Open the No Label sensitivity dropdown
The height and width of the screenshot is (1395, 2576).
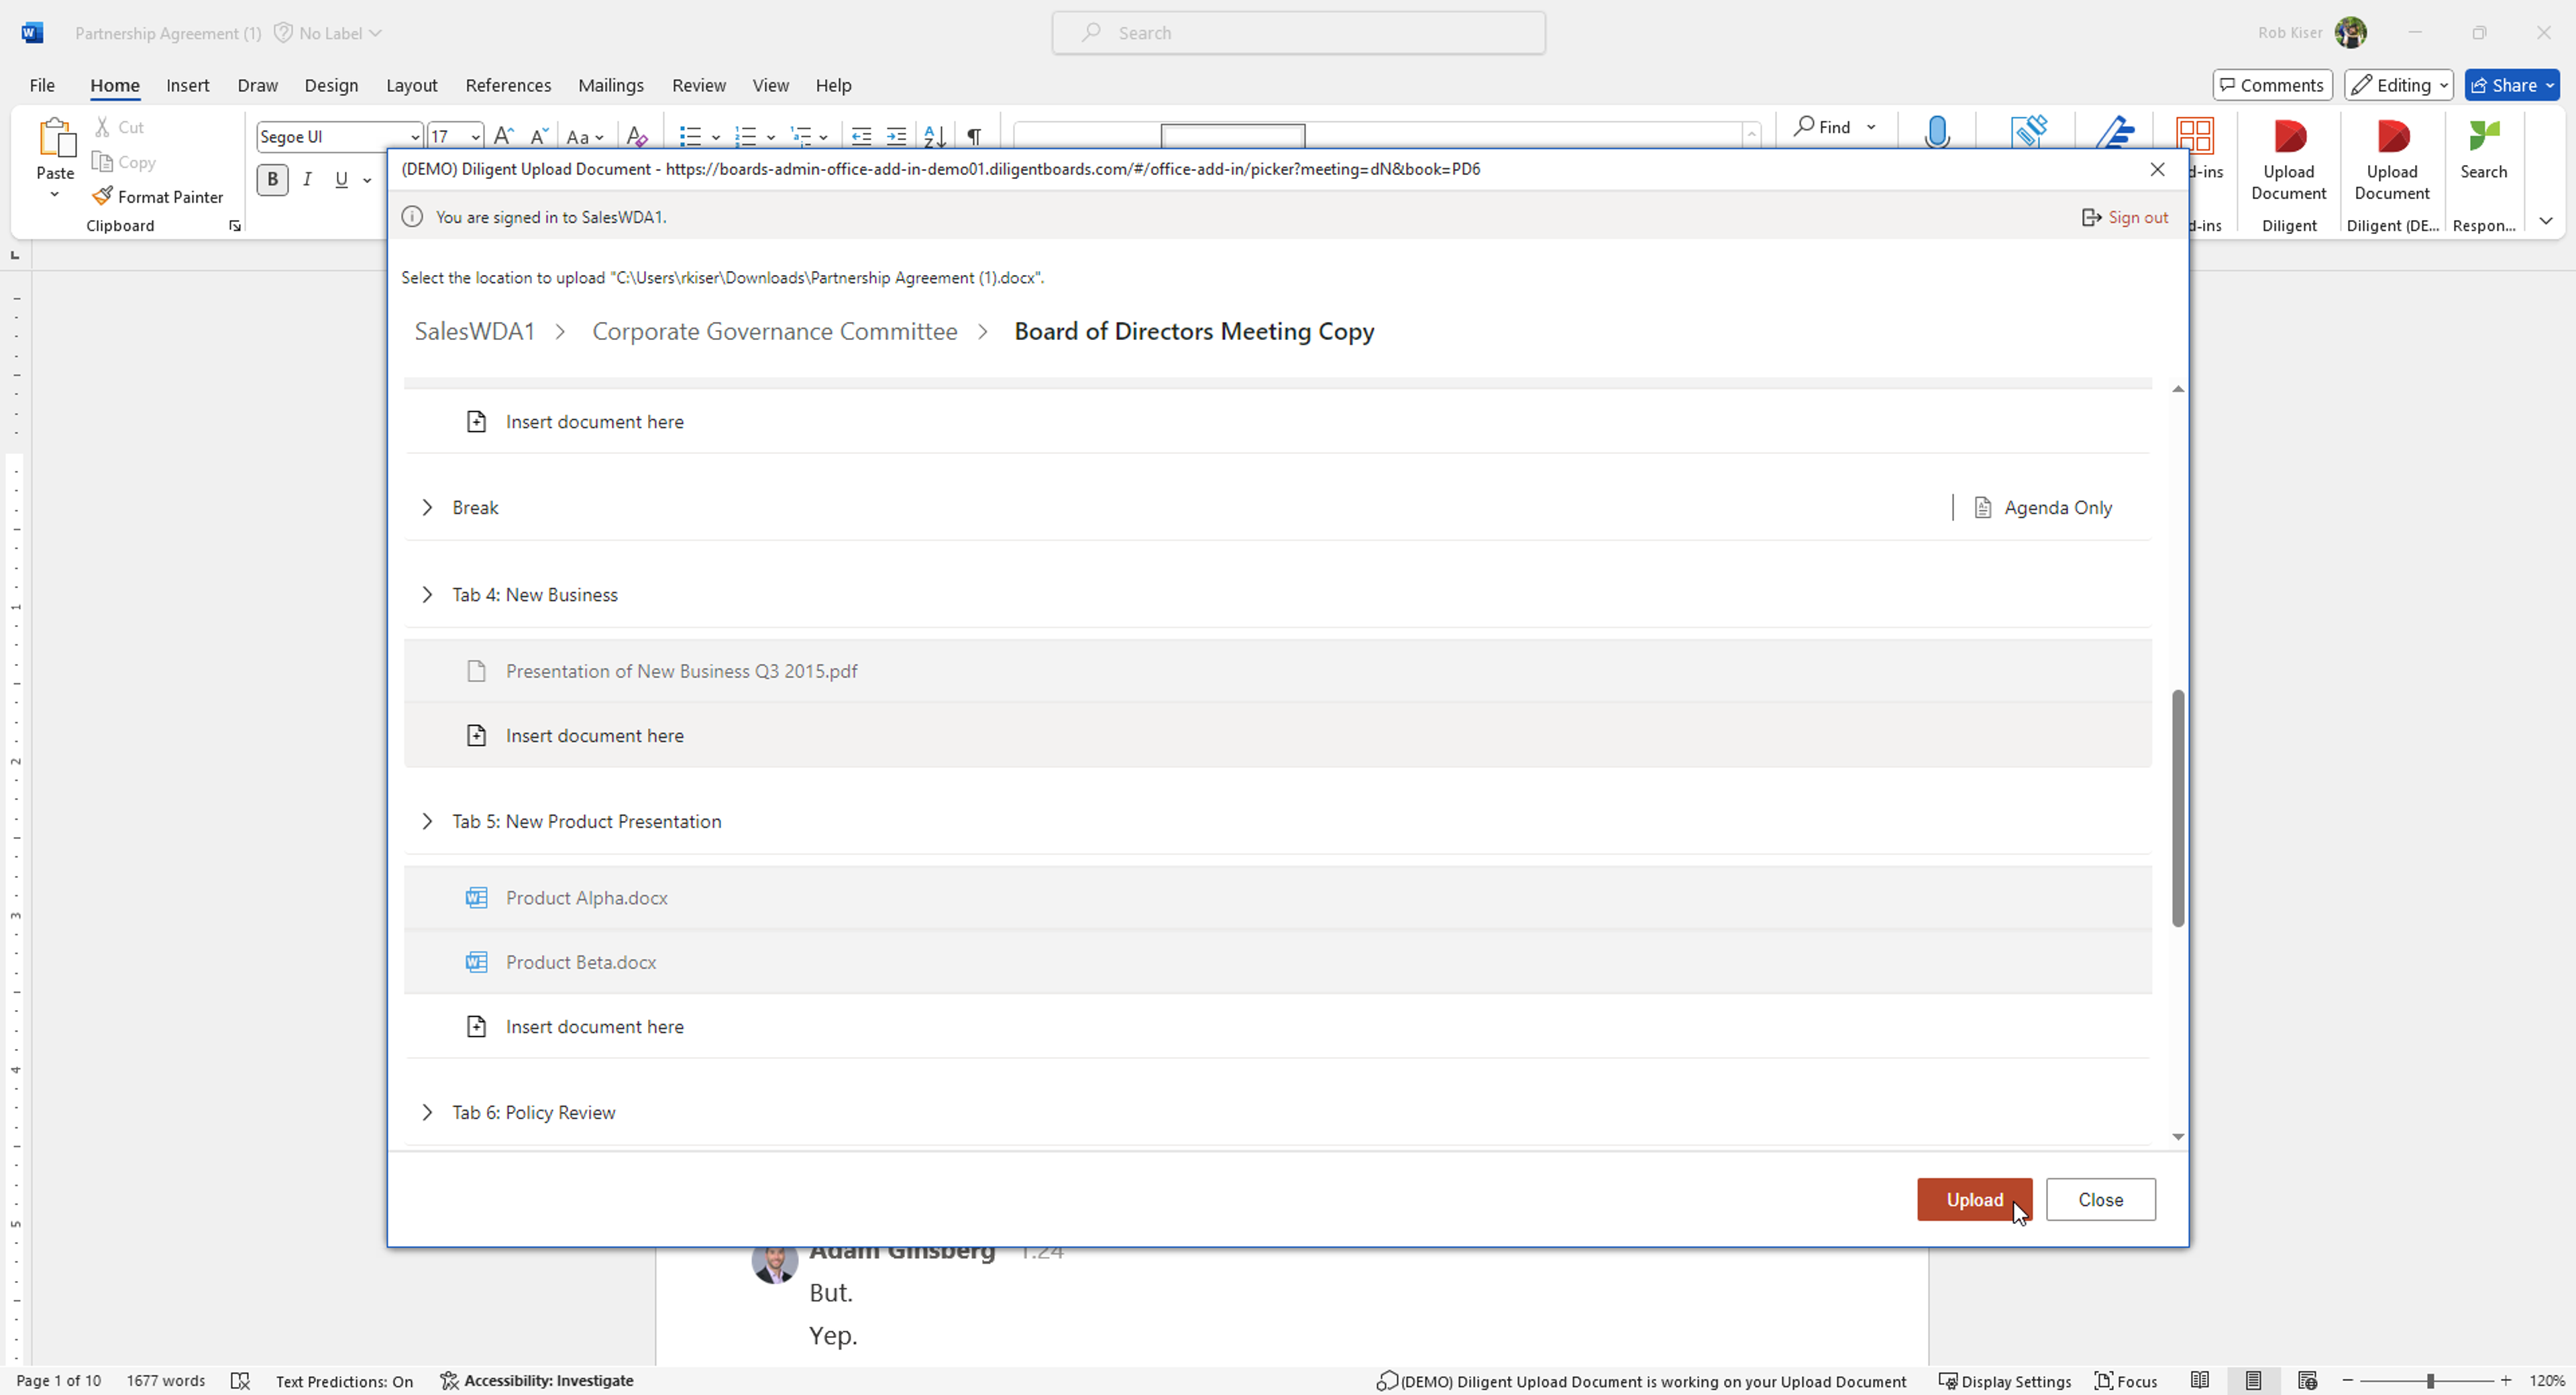[x=329, y=33]
